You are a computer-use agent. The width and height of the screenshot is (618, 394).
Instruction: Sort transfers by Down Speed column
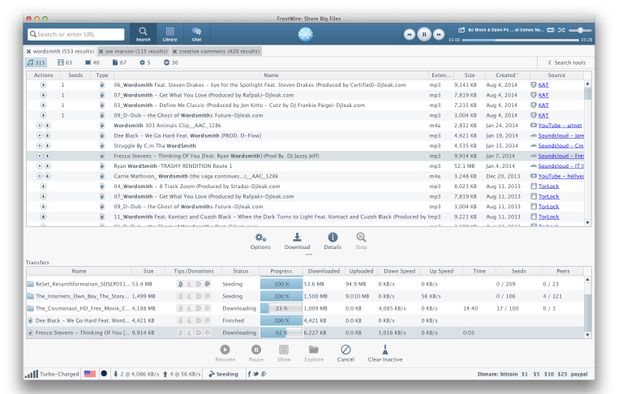tap(399, 271)
